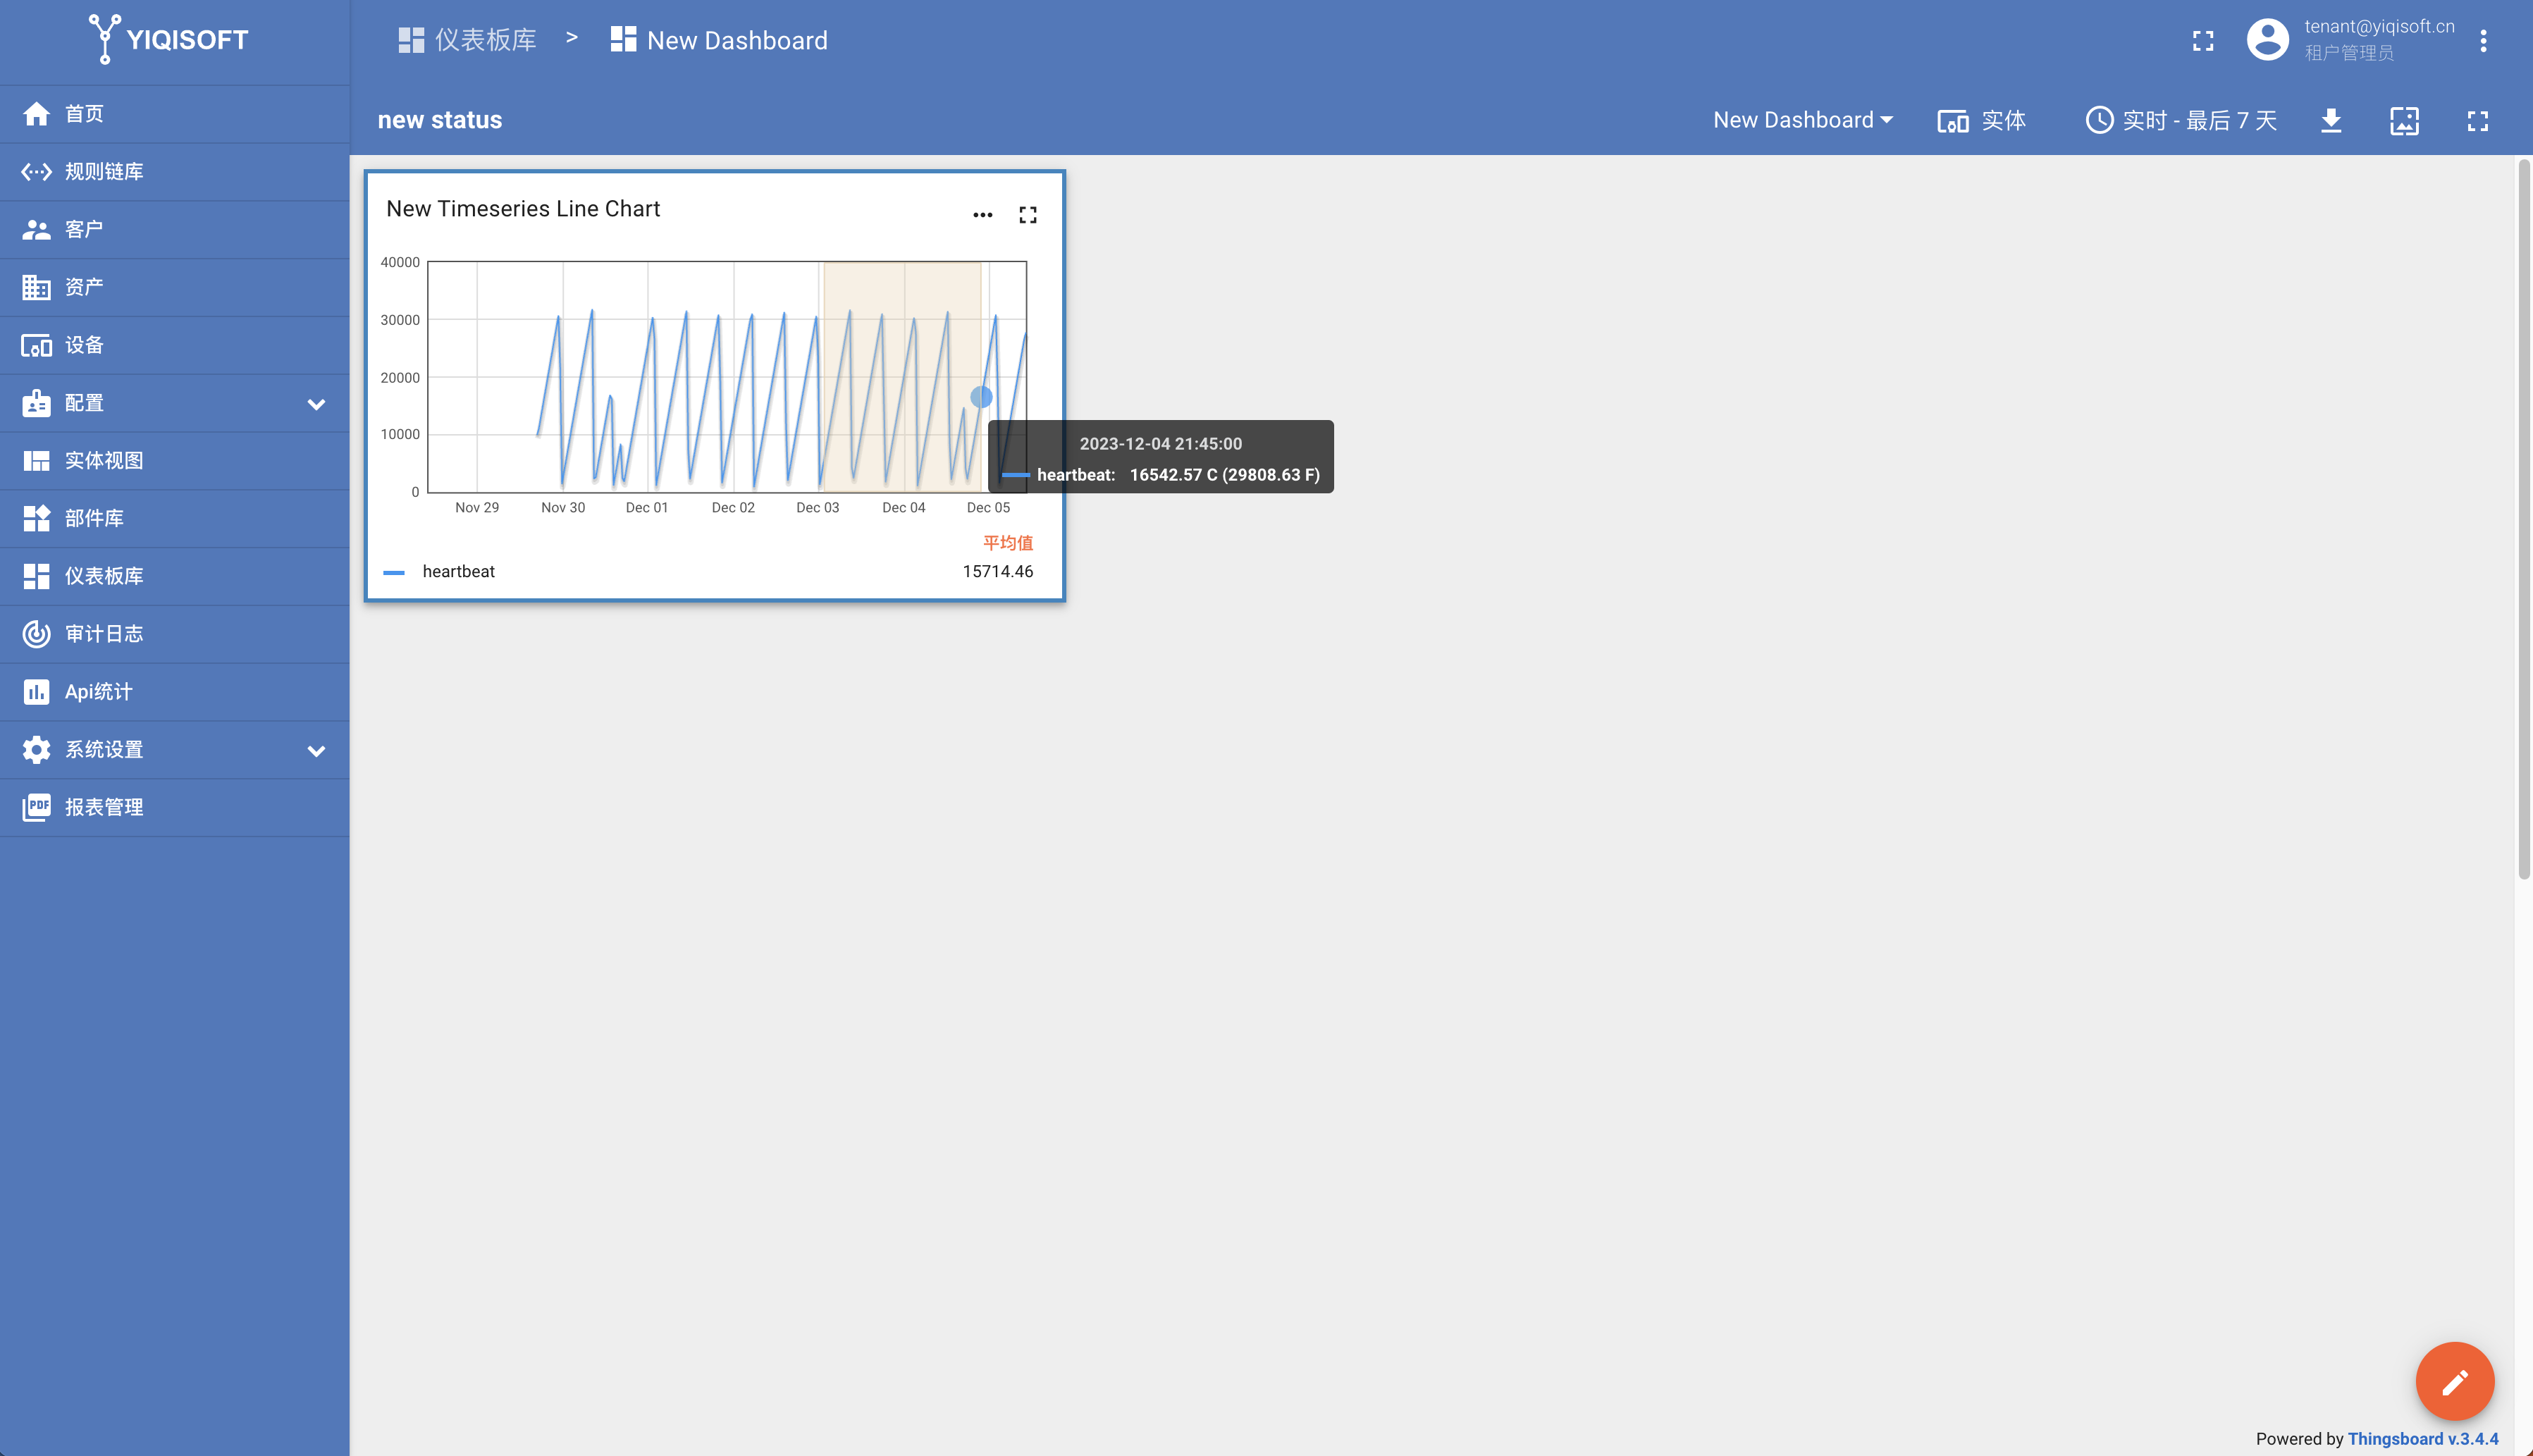Open widget three-dot options menu
The height and width of the screenshot is (1456, 2533).
982,215
